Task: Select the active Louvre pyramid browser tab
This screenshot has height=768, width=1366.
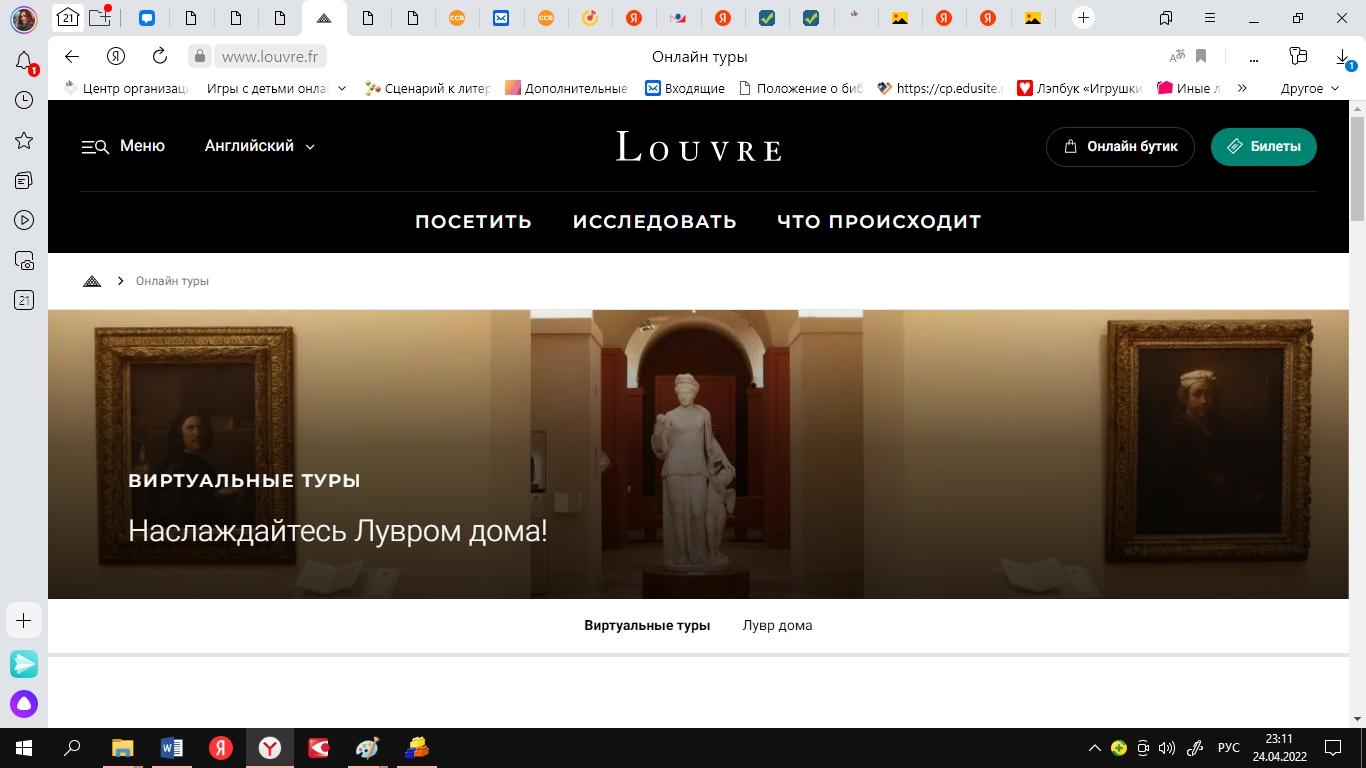Action: pos(324,18)
